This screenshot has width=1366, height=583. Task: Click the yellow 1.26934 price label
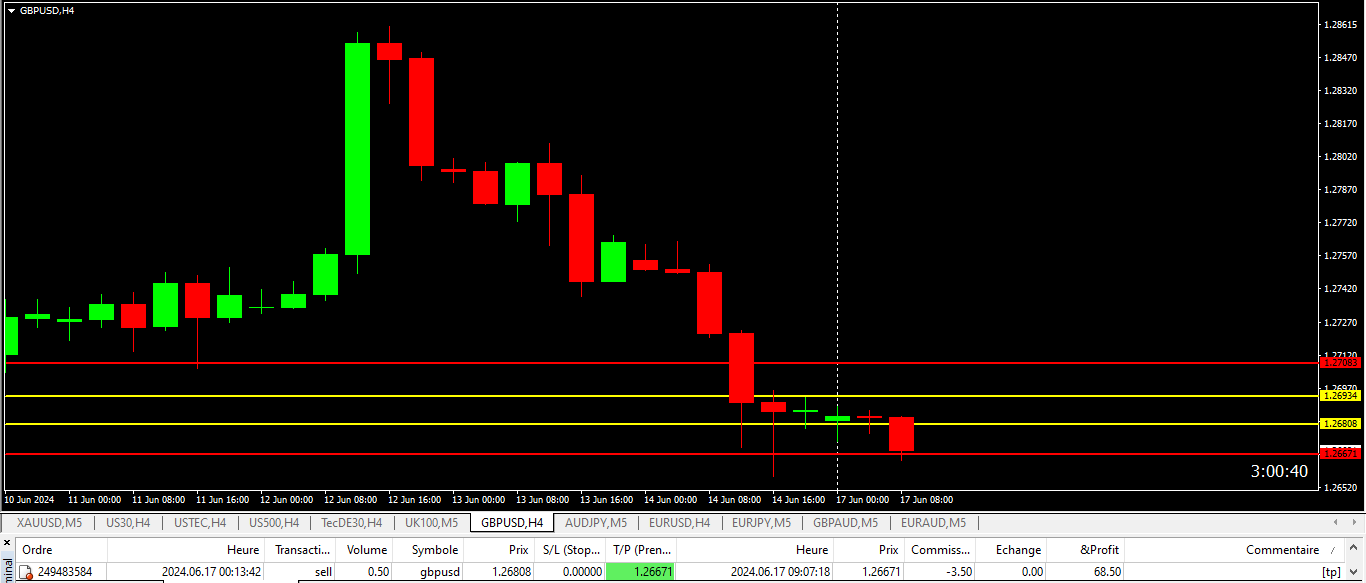click(1341, 396)
